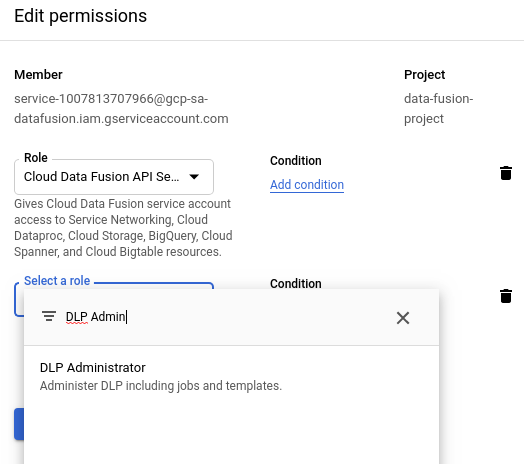This screenshot has width=524, height=464.
Task: Clear the "DLP Admin" filter text
Action: click(x=403, y=318)
